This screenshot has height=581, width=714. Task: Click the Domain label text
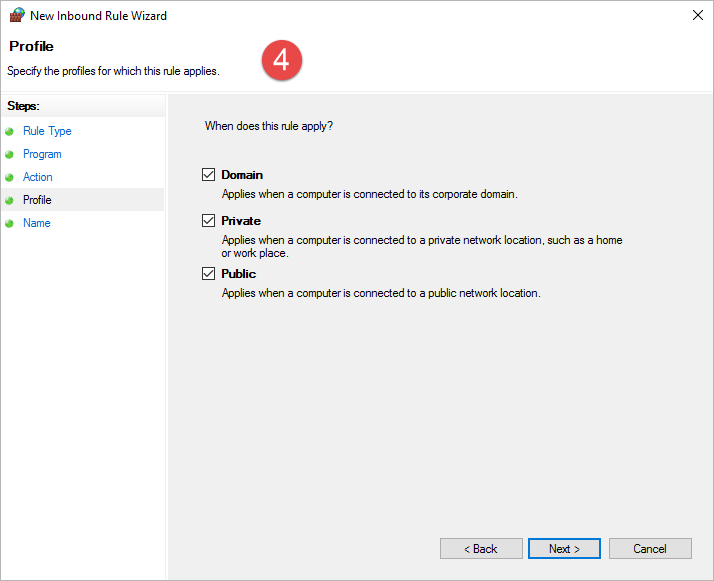click(242, 175)
